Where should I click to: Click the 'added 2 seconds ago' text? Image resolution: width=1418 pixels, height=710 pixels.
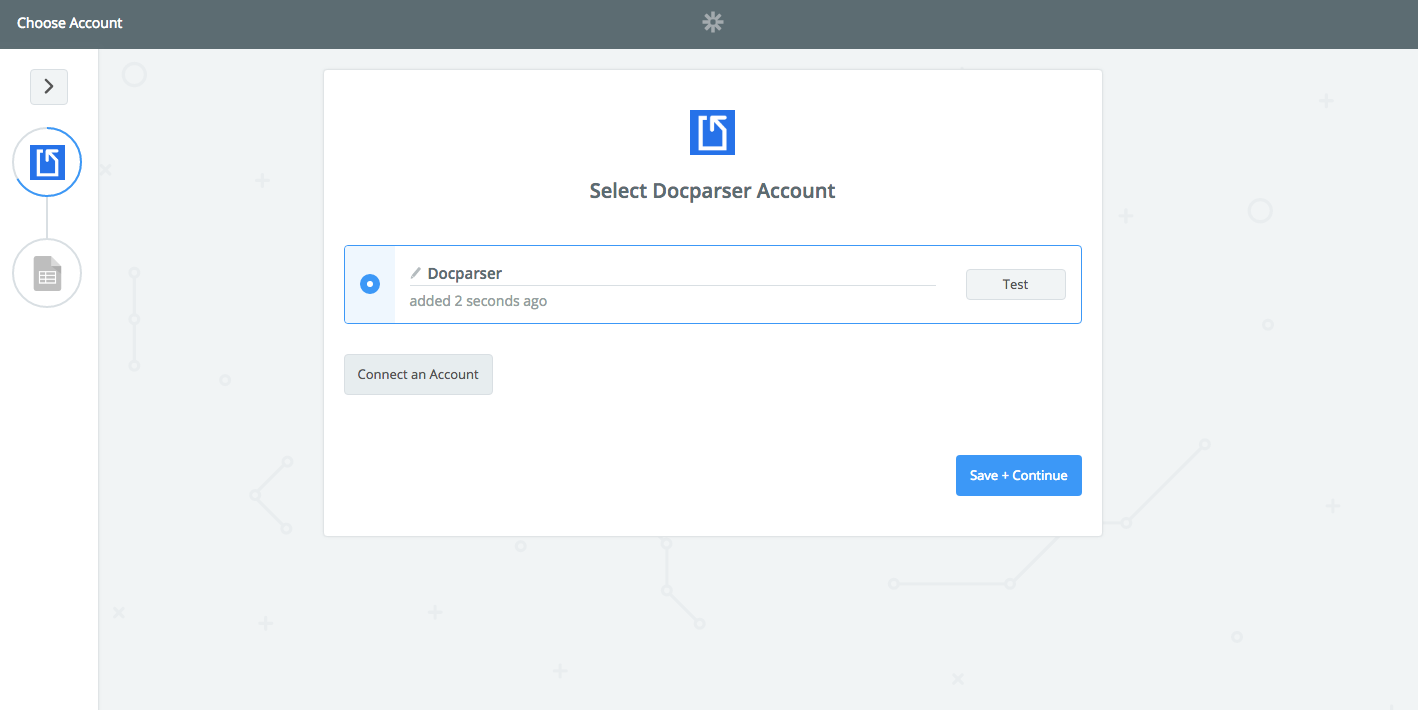tap(478, 301)
